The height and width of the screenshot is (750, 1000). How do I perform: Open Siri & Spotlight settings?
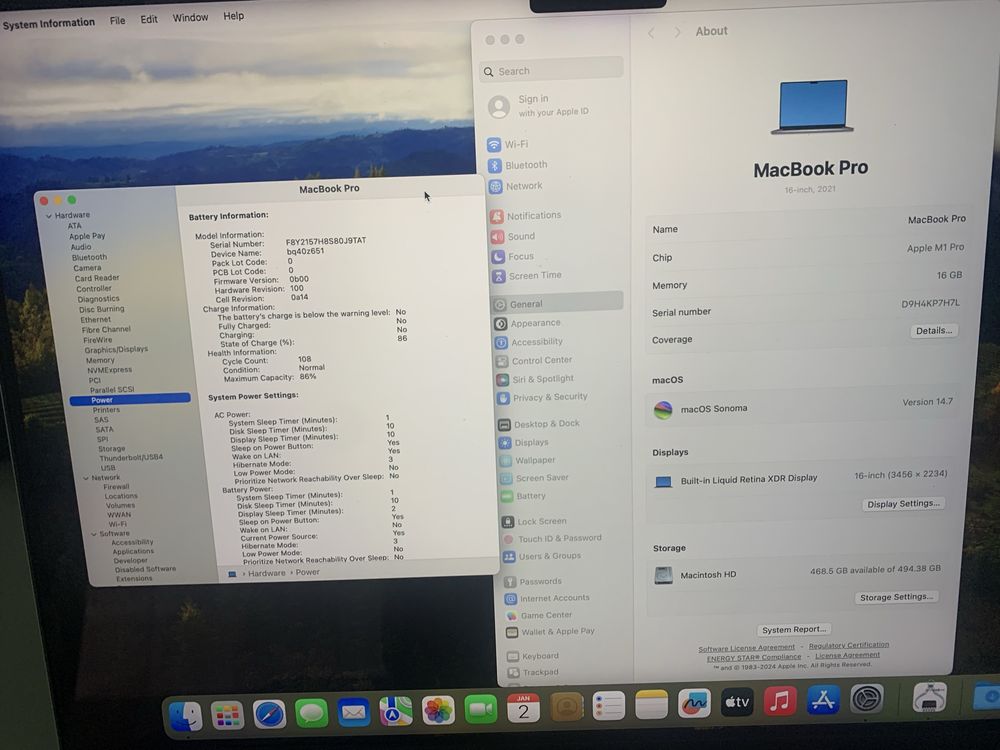point(535,379)
